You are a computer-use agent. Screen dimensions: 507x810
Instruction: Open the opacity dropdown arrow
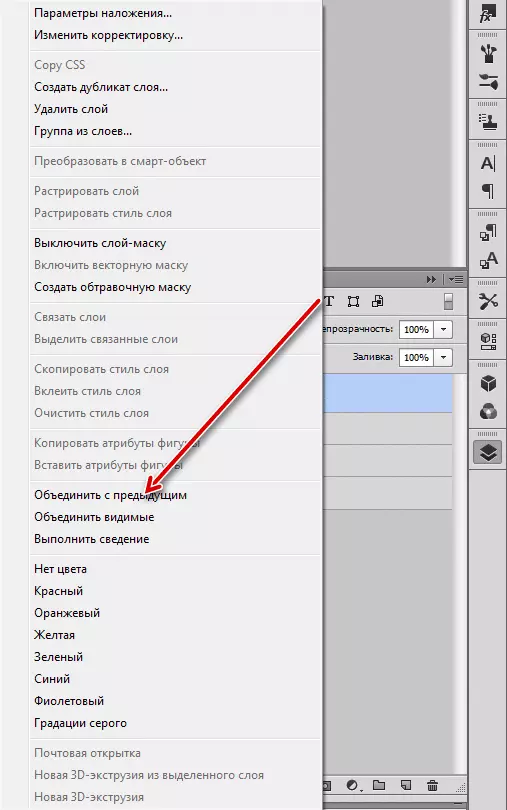click(443, 330)
